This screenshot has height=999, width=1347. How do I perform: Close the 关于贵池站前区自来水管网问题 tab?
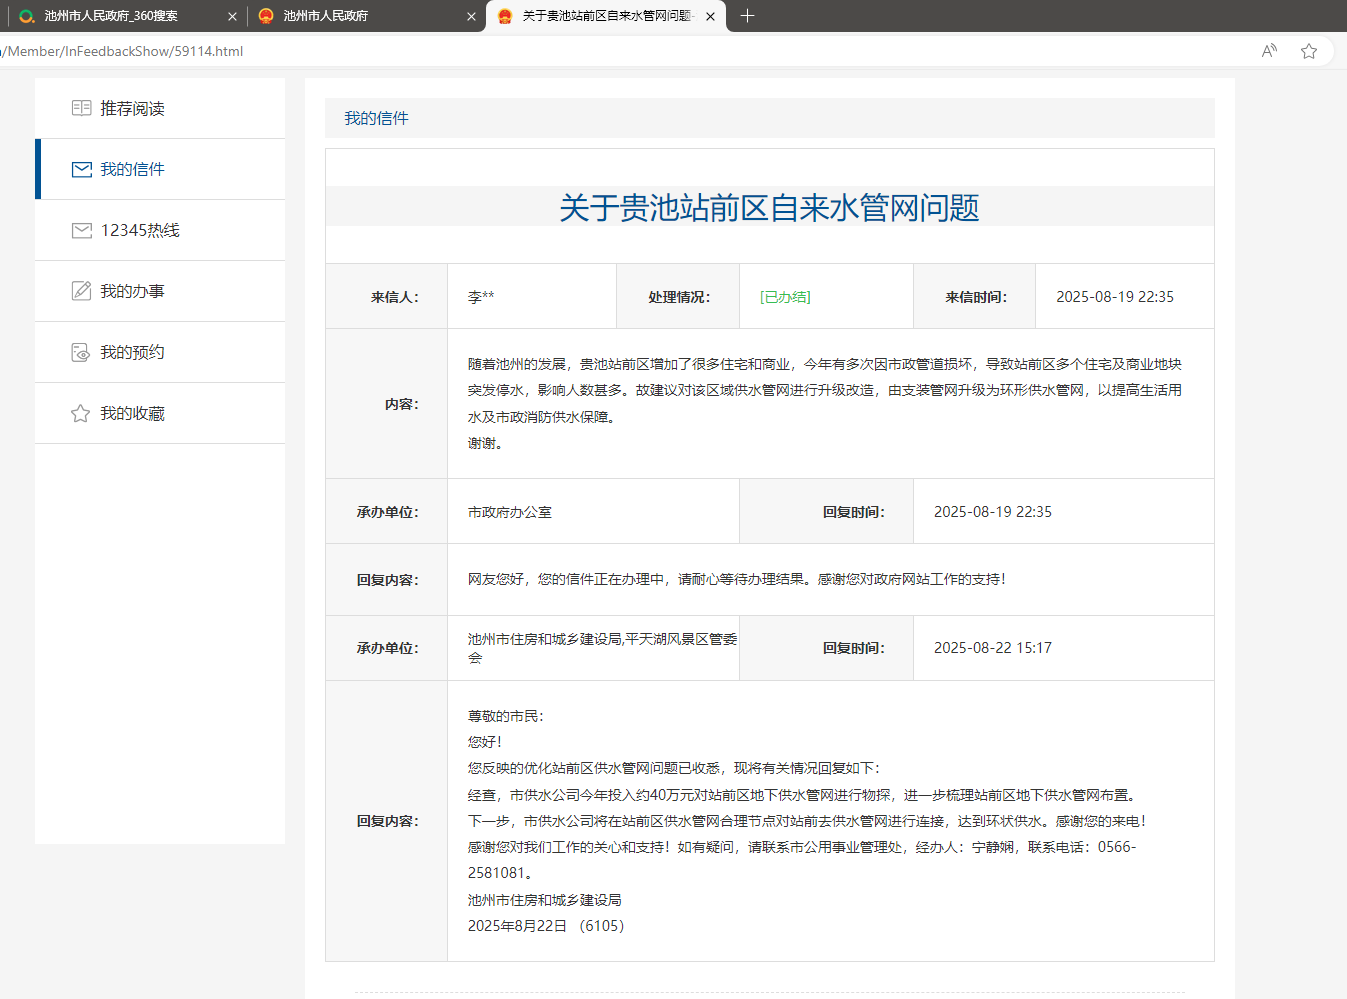710,16
